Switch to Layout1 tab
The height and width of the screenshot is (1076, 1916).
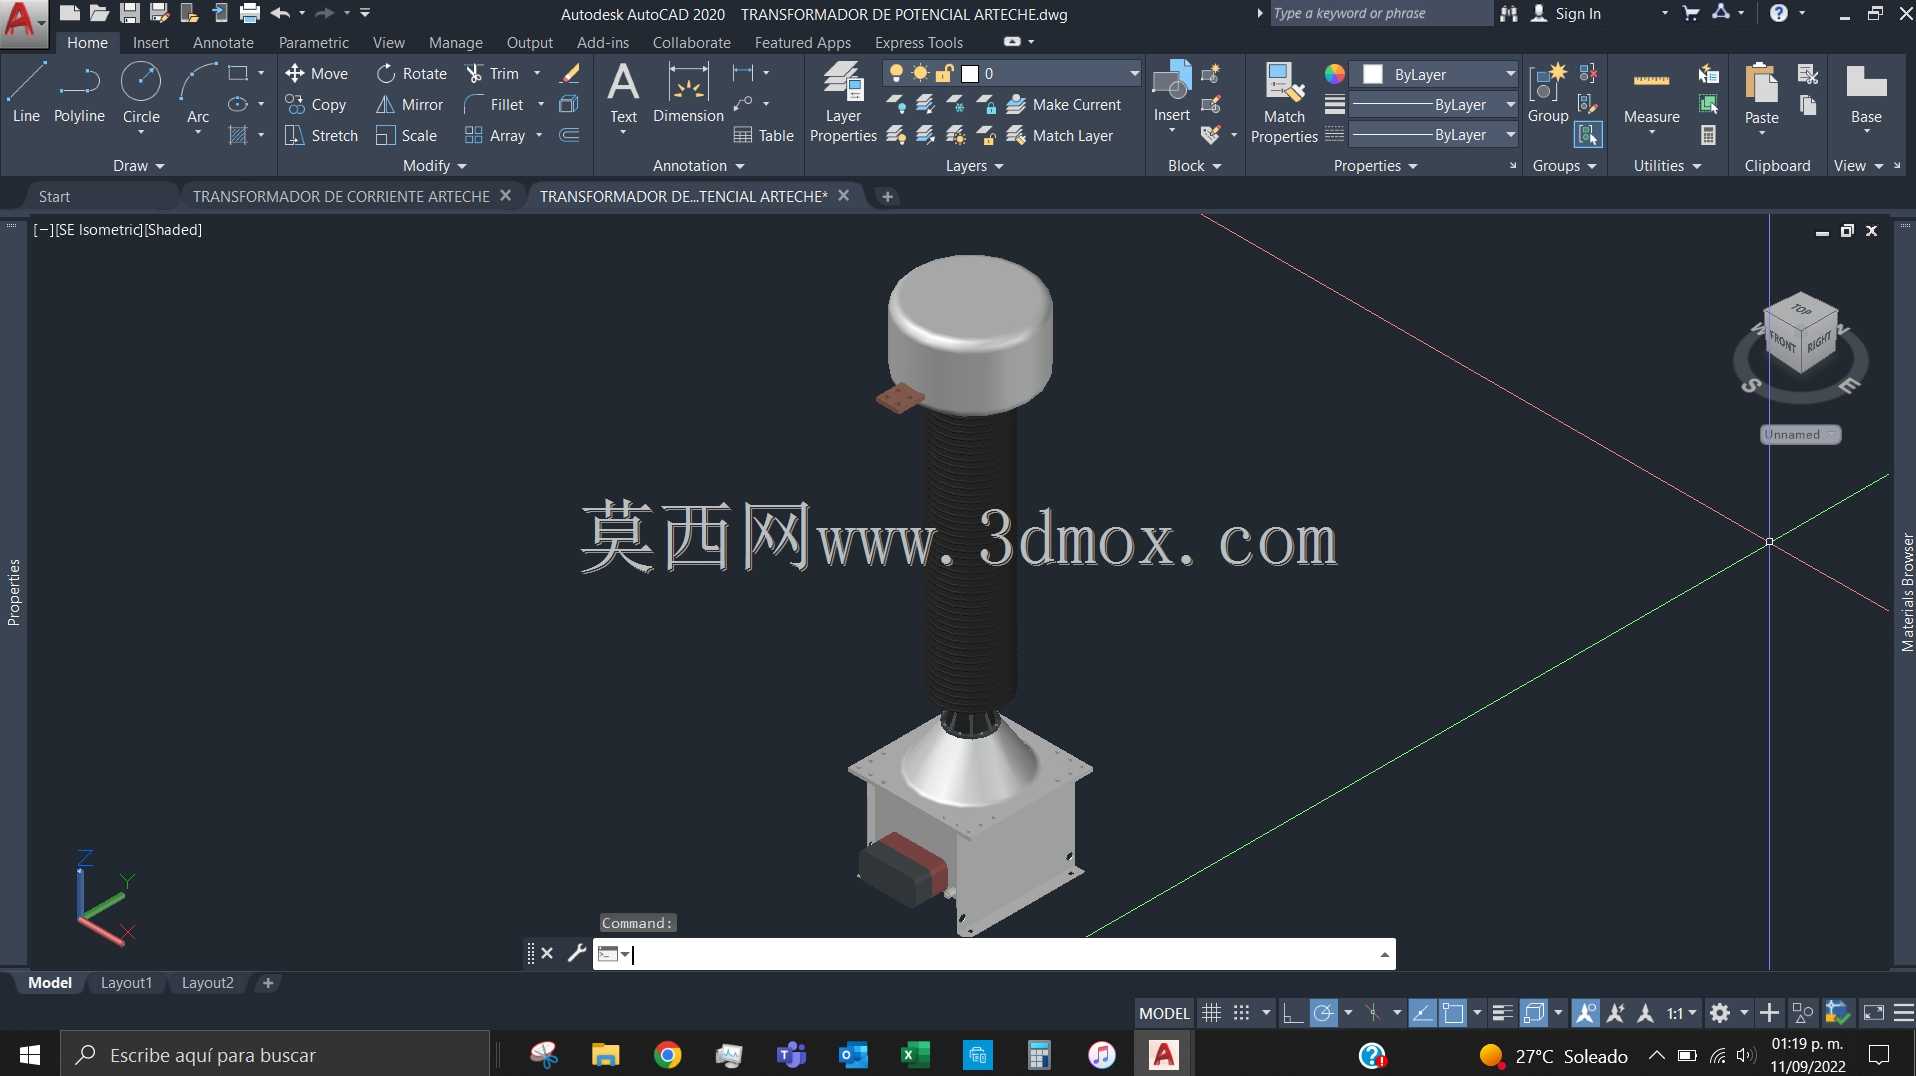click(126, 983)
